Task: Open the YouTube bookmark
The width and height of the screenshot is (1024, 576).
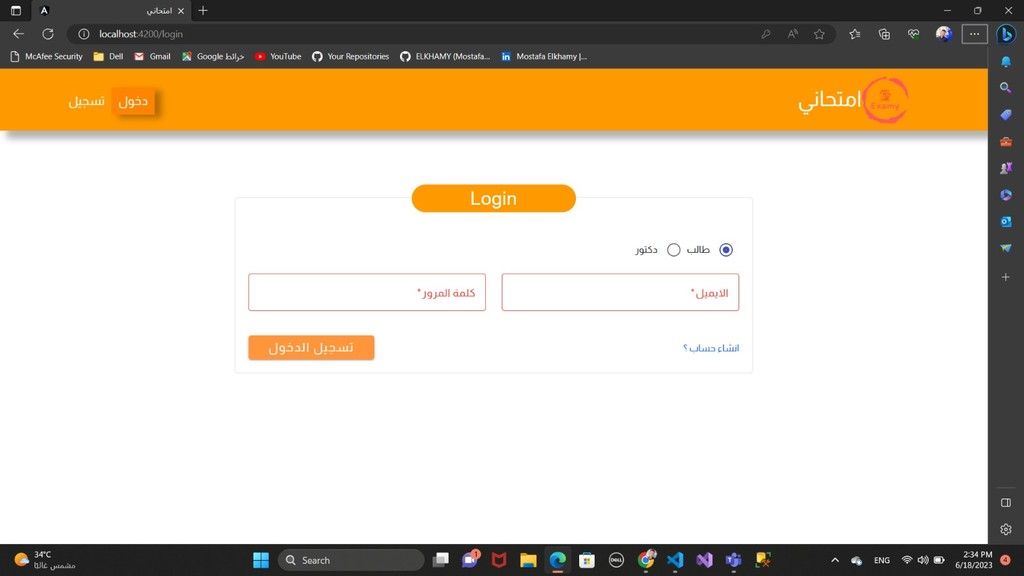Action: (278, 56)
